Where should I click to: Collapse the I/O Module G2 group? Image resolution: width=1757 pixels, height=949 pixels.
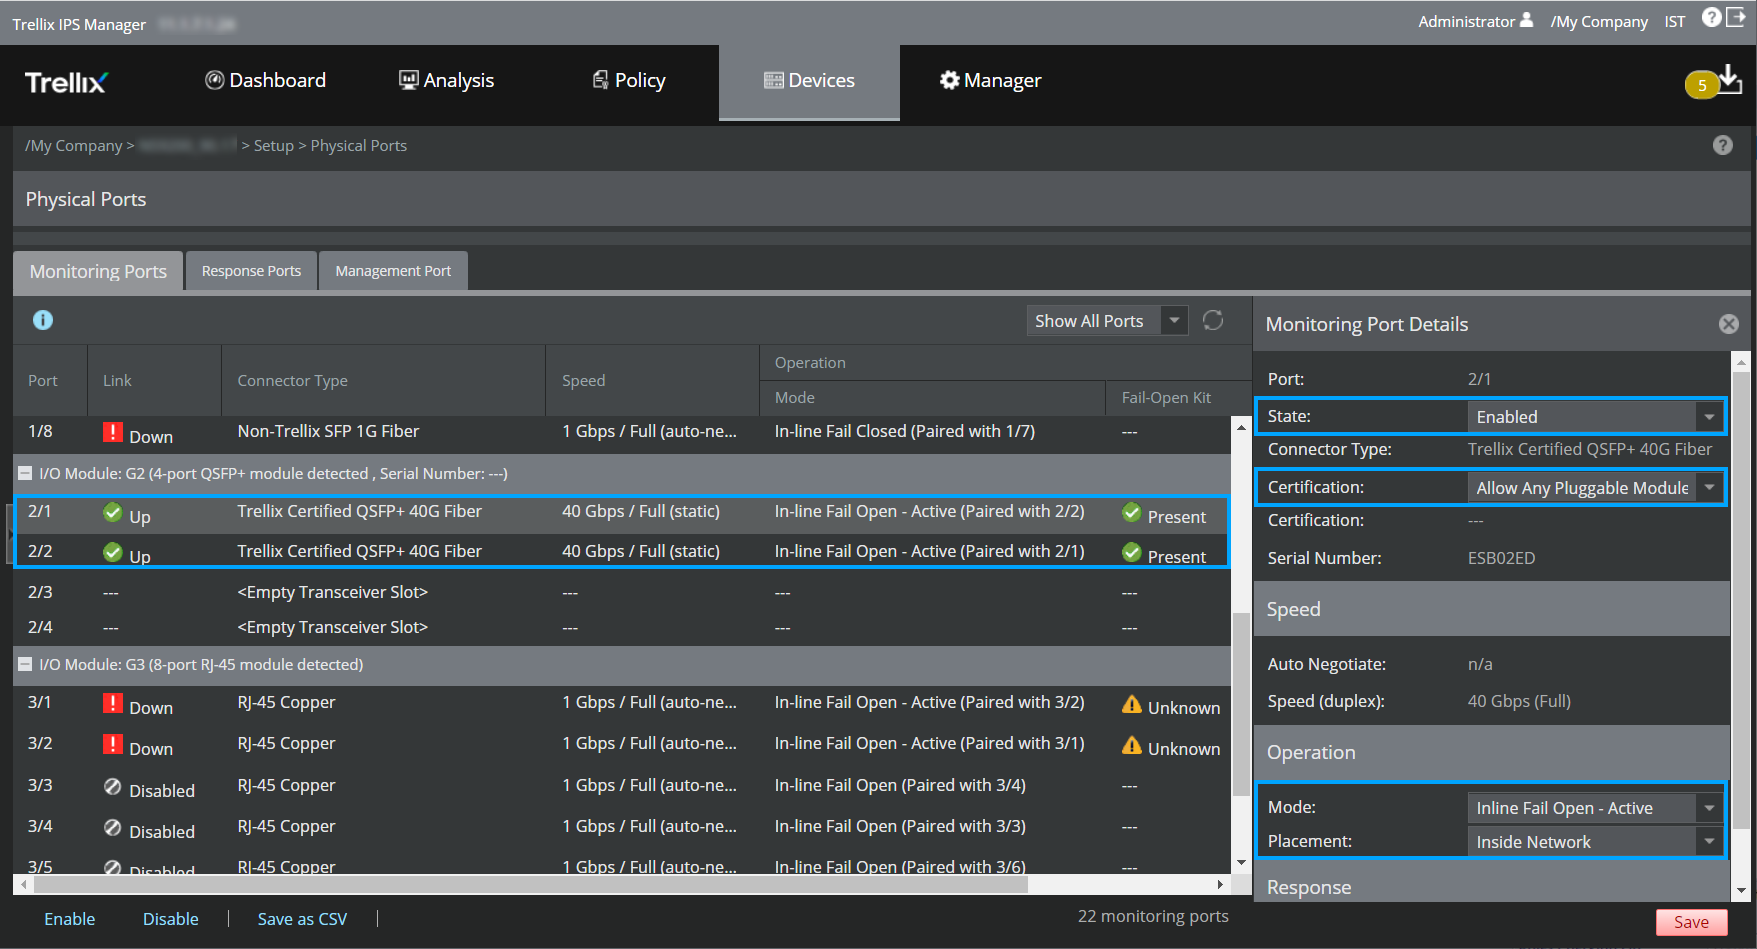coord(25,473)
